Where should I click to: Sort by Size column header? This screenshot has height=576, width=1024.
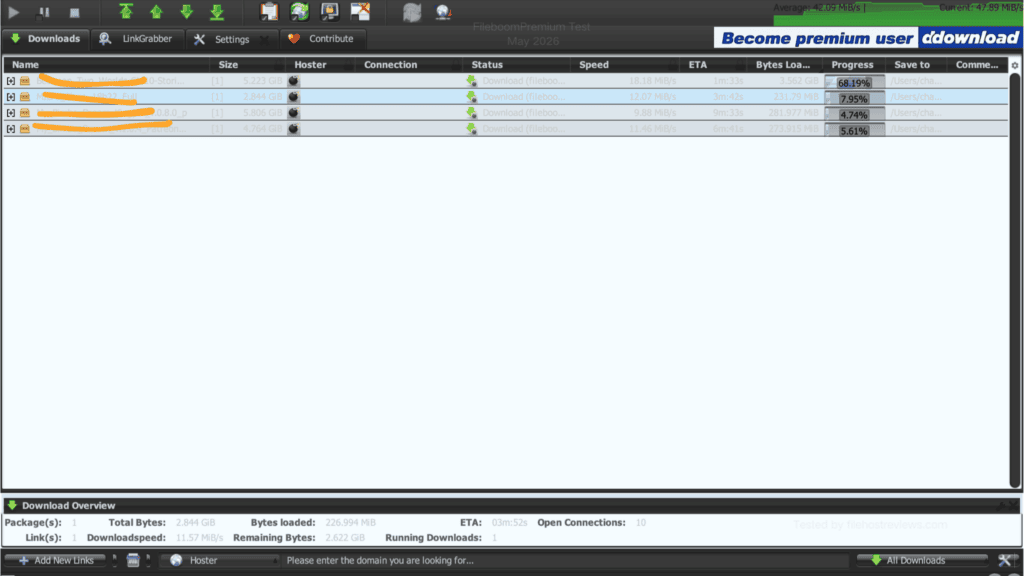(248, 65)
